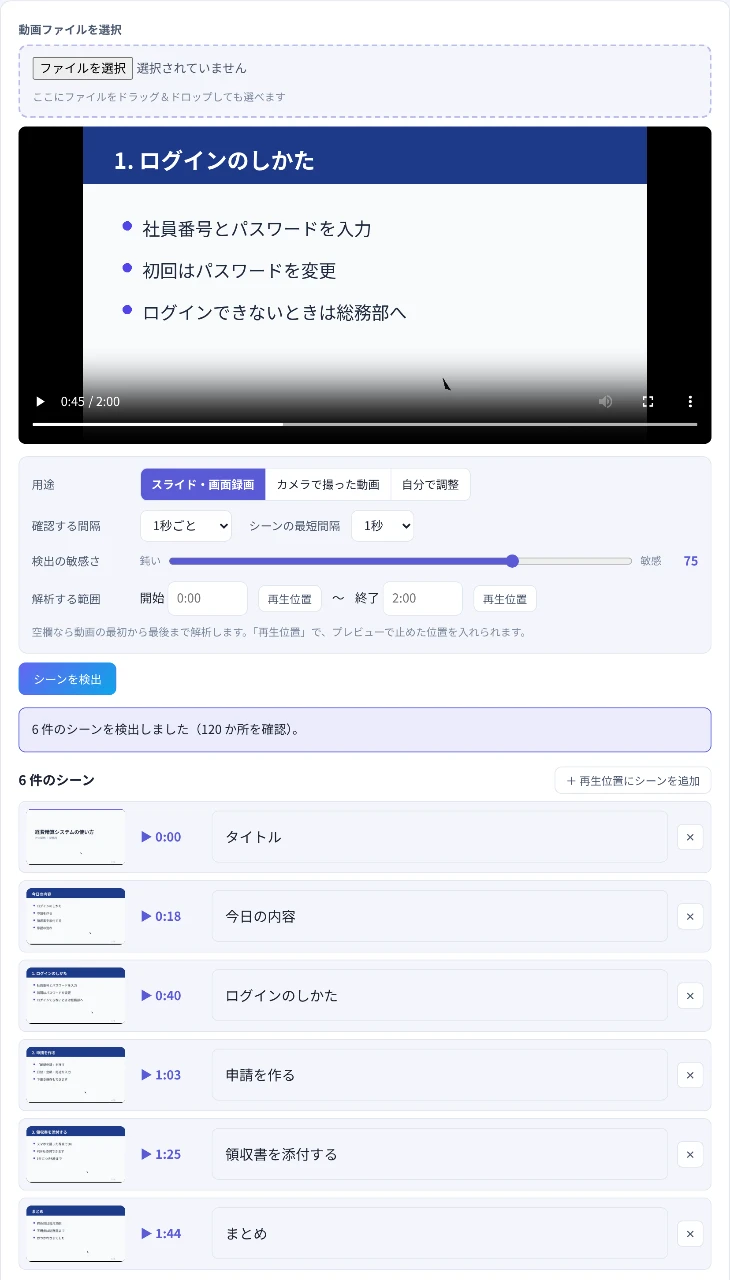Remove the 今日の内容 scene with ×
This screenshot has height=1280, width=730.
click(690, 916)
